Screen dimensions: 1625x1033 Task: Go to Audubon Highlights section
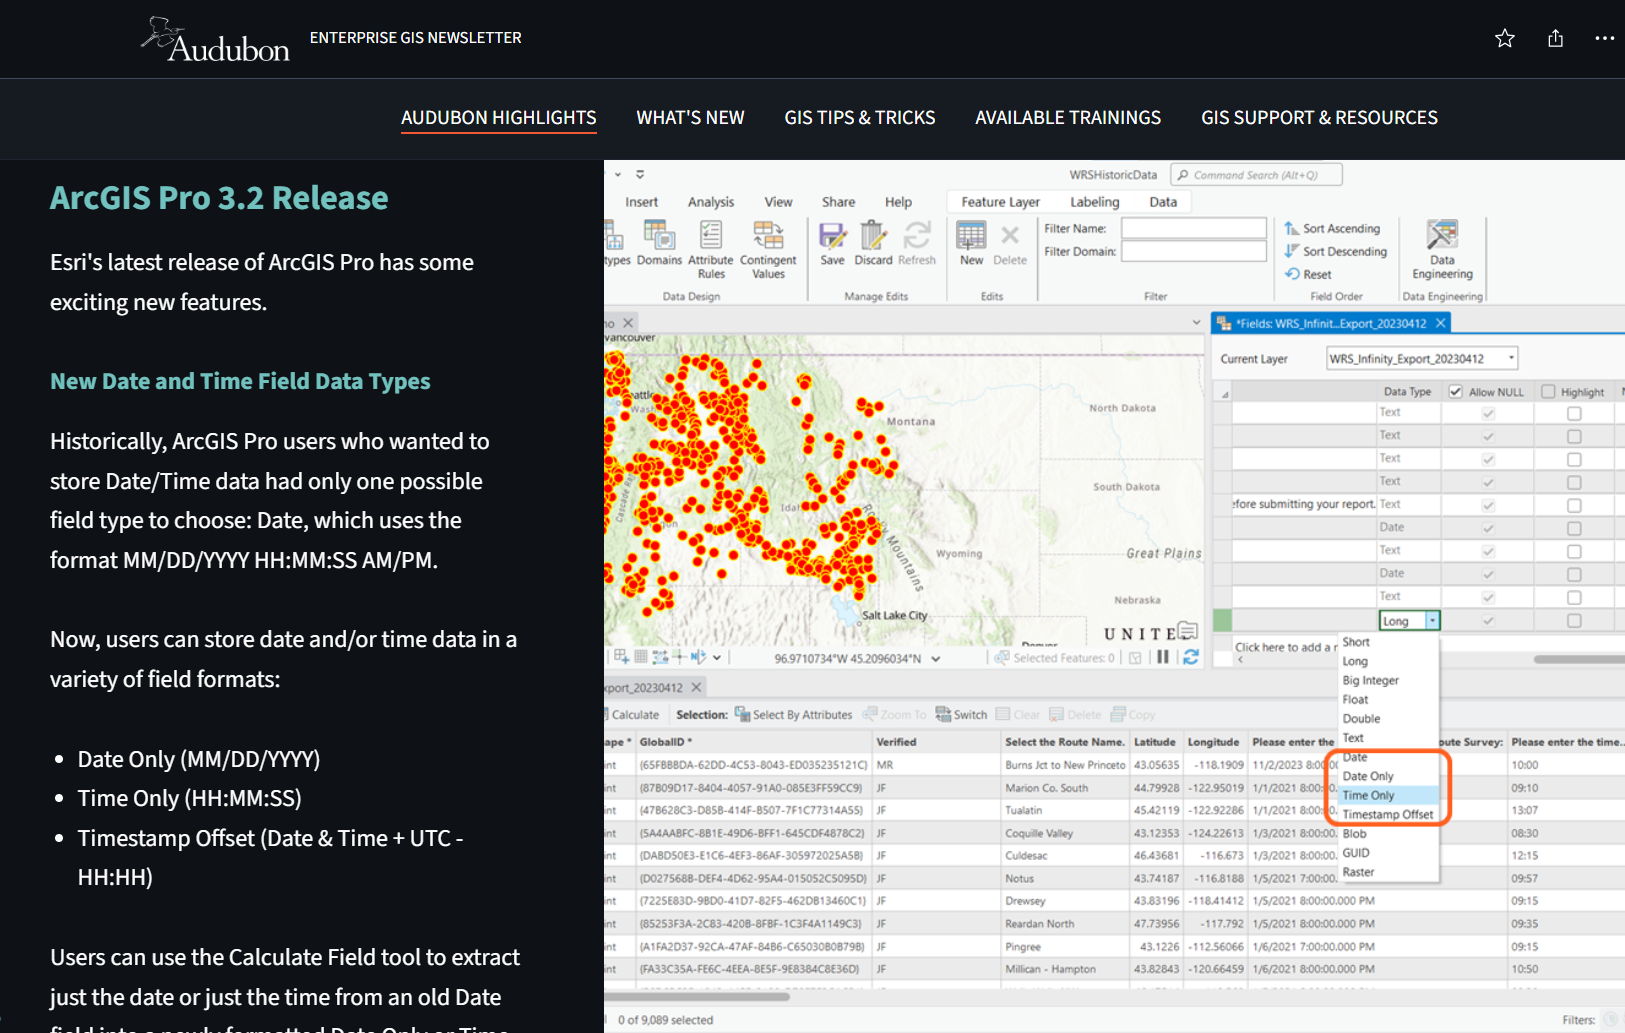coord(499,118)
